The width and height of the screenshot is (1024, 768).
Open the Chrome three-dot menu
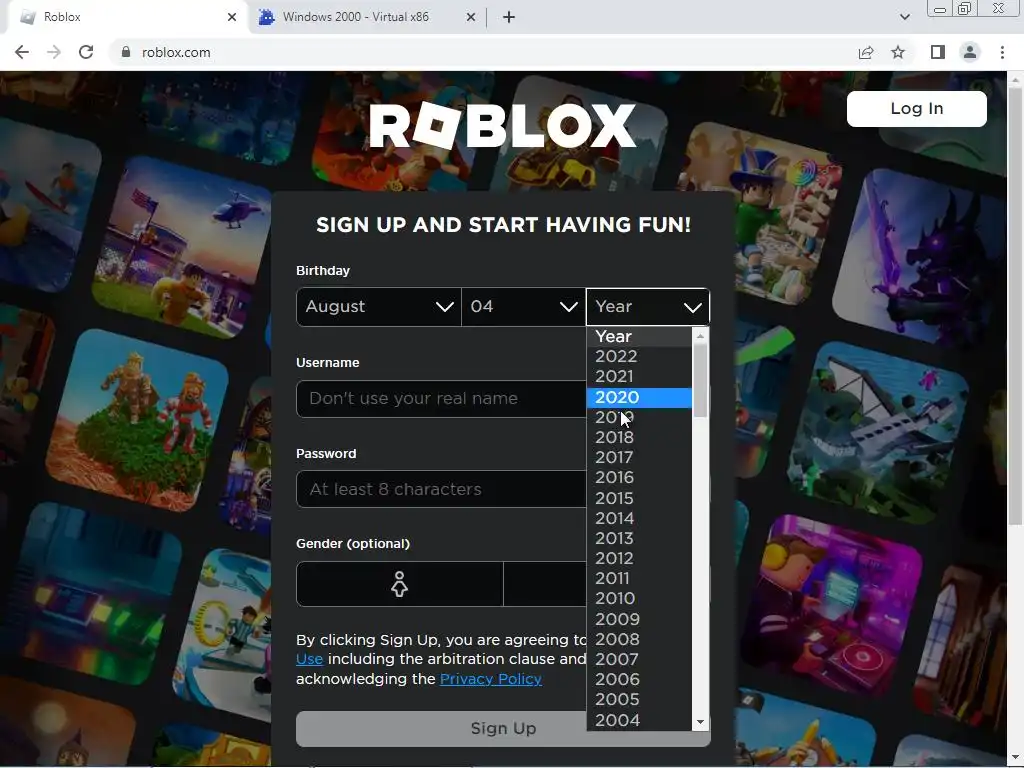tap(1002, 52)
